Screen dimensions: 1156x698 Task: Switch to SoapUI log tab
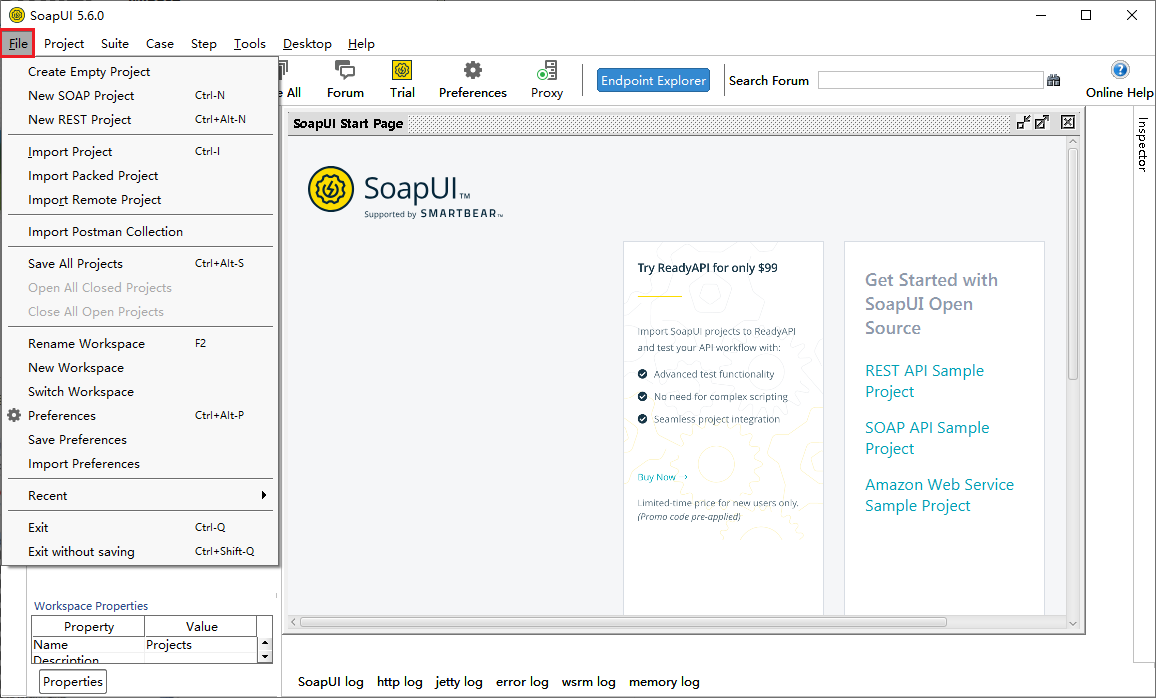330,682
